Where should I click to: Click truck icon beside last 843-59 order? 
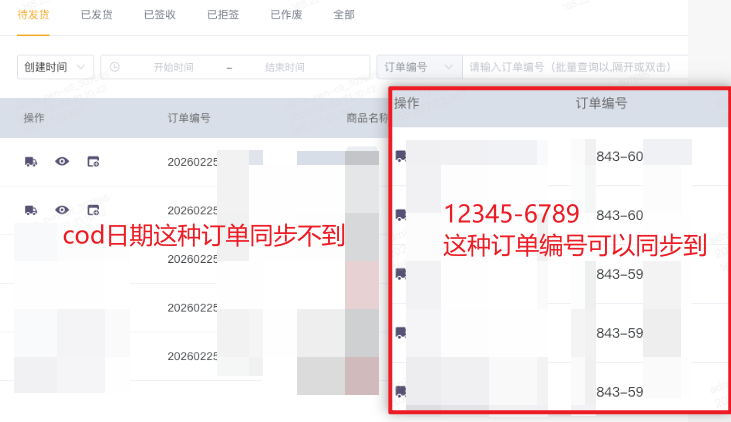tap(400, 391)
